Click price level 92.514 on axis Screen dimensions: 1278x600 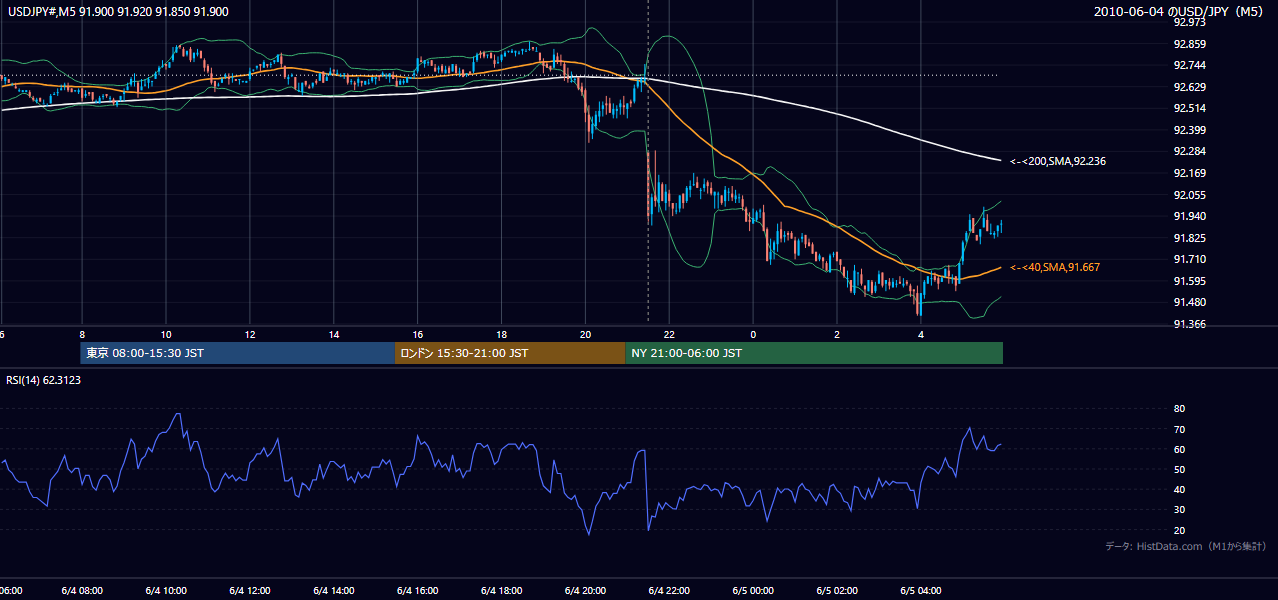pyautogui.click(x=1190, y=108)
